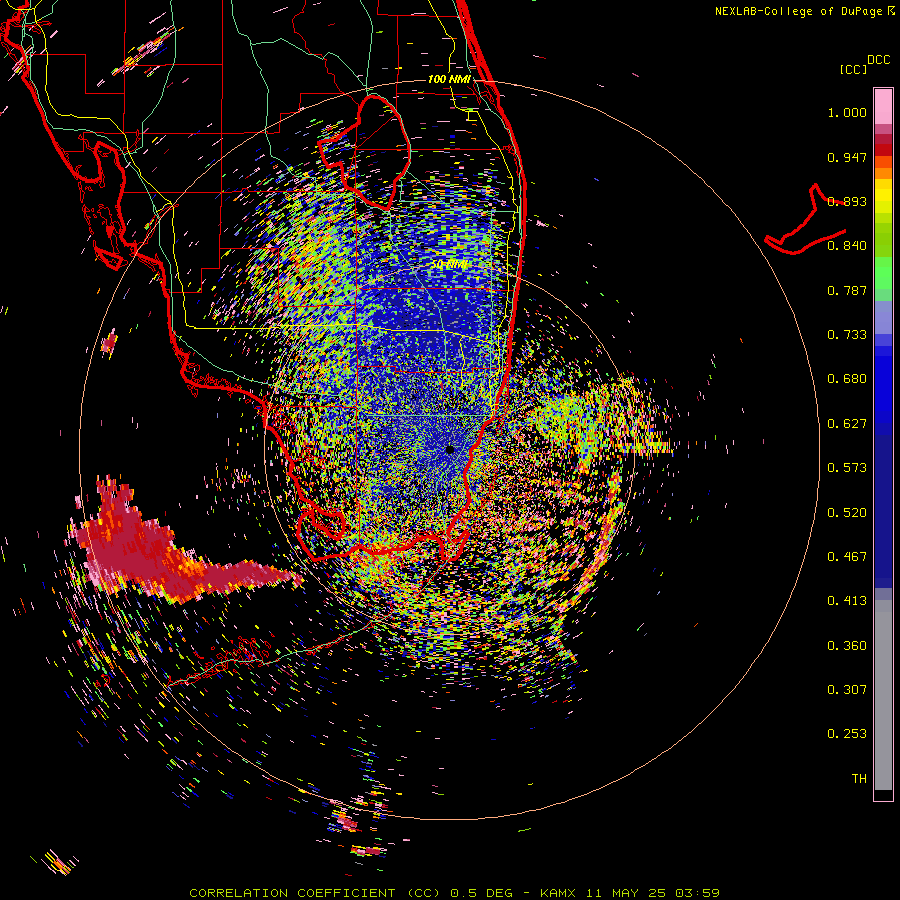Pick the gray colorbar swatch near 0.307
The image size is (900, 900).
tap(883, 695)
